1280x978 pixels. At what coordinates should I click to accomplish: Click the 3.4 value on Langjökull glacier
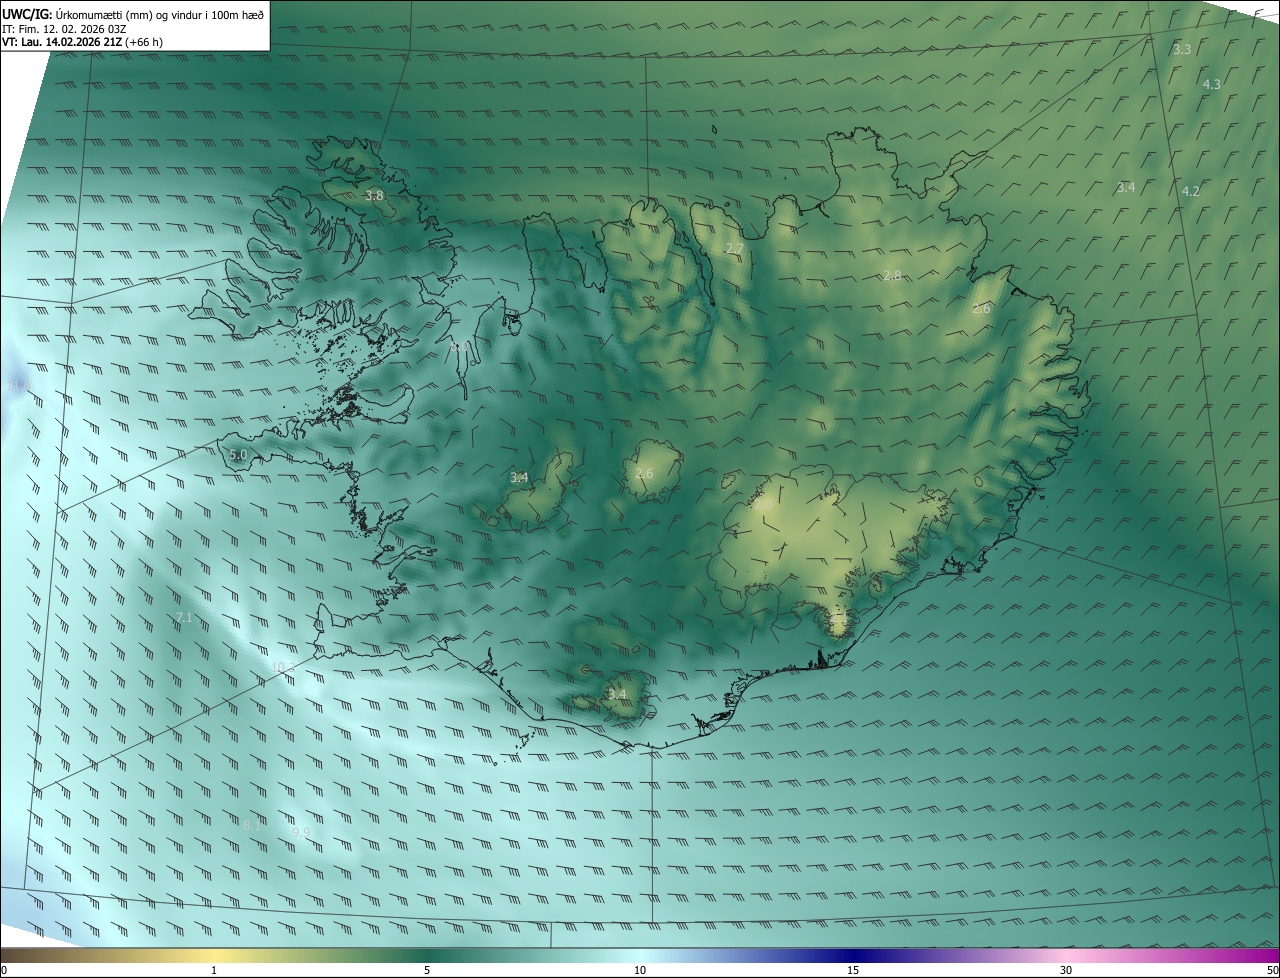(519, 477)
